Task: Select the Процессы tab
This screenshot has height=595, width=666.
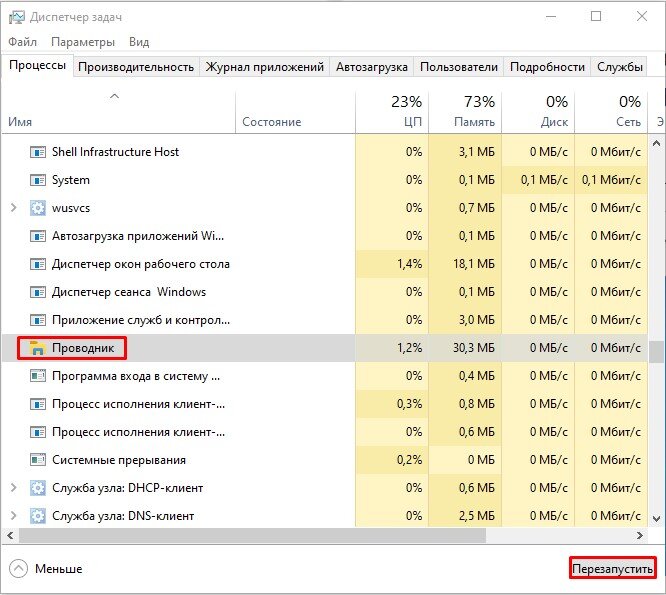Action: tap(37, 65)
